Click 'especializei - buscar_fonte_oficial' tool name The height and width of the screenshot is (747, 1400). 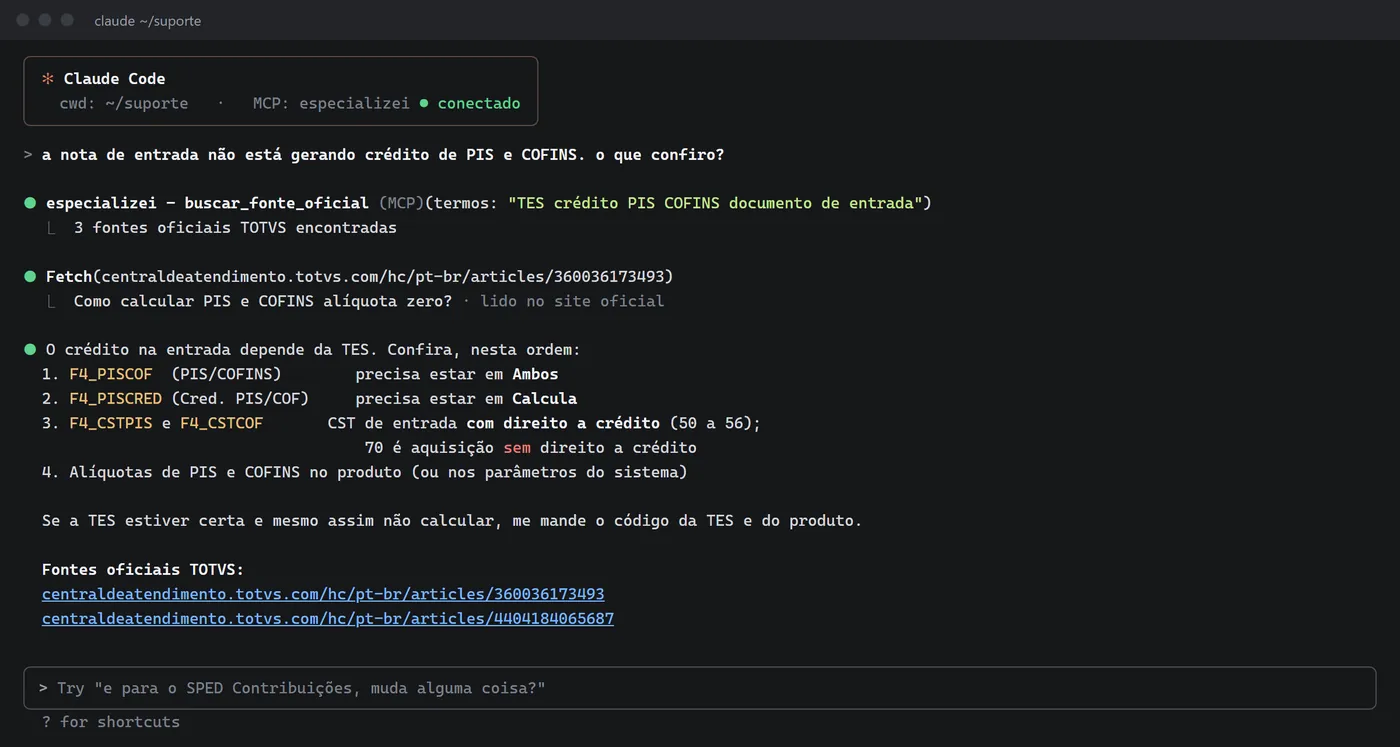pyautogui.click(x=207, y=203)
